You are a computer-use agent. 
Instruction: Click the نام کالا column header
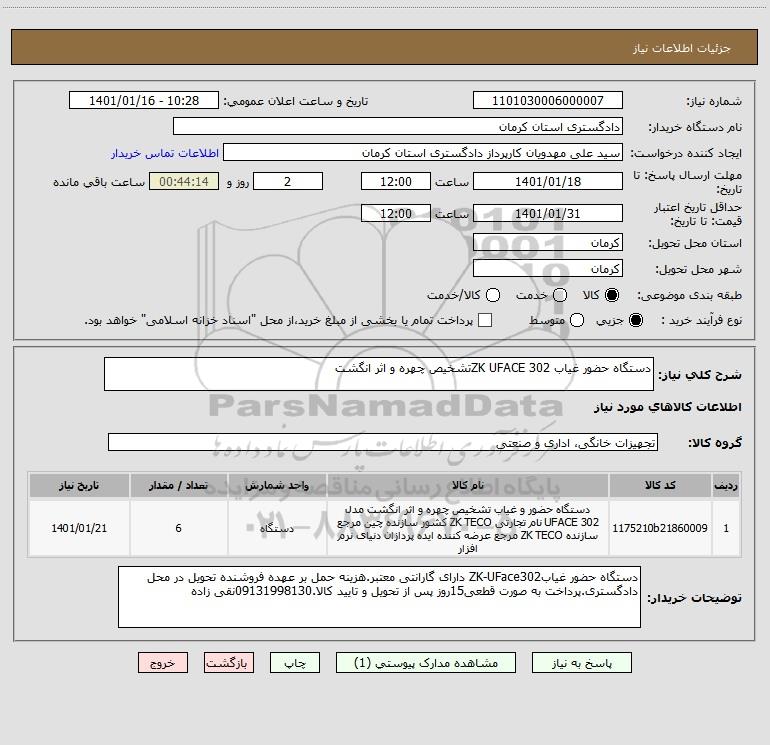(468, 485)
